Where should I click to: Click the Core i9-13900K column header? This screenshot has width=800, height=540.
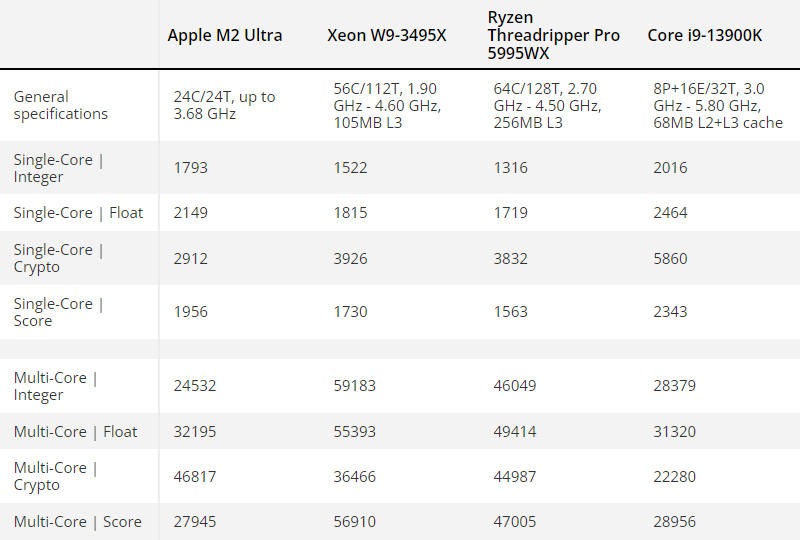703,35
